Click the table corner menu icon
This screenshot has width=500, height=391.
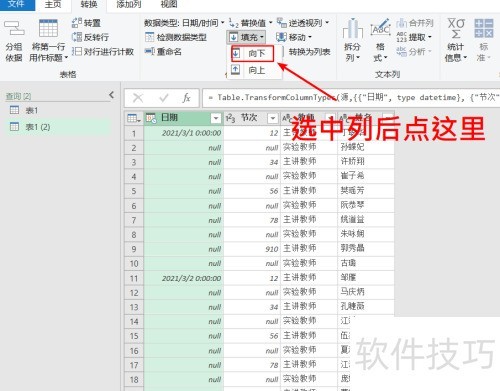[x=134, y=118]
